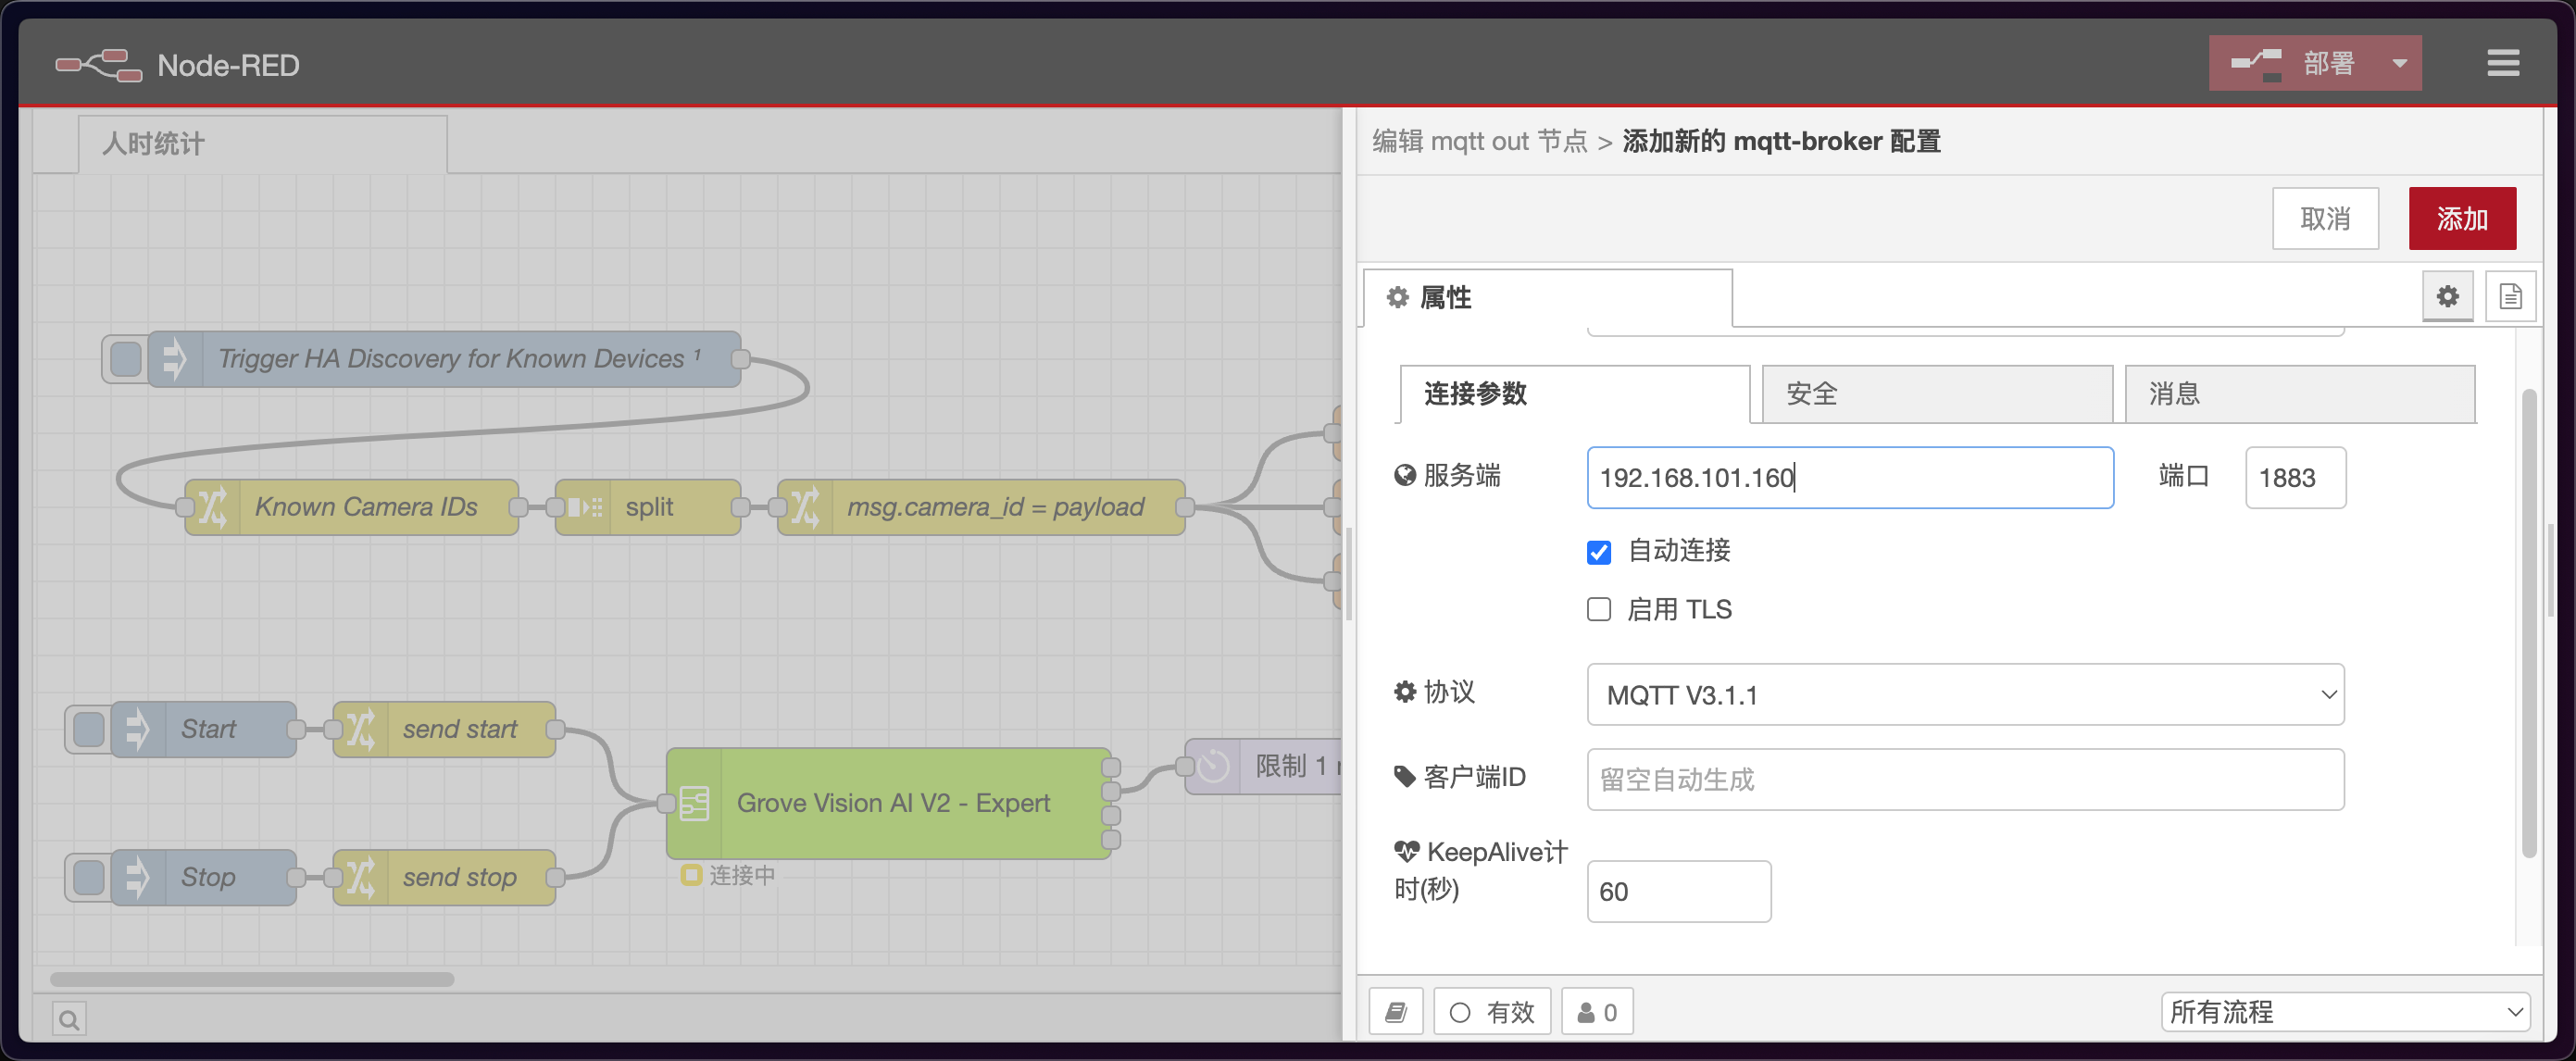Click the Start inject arrow icon
Screen dimensions: 2576x1061
(137, 729)
